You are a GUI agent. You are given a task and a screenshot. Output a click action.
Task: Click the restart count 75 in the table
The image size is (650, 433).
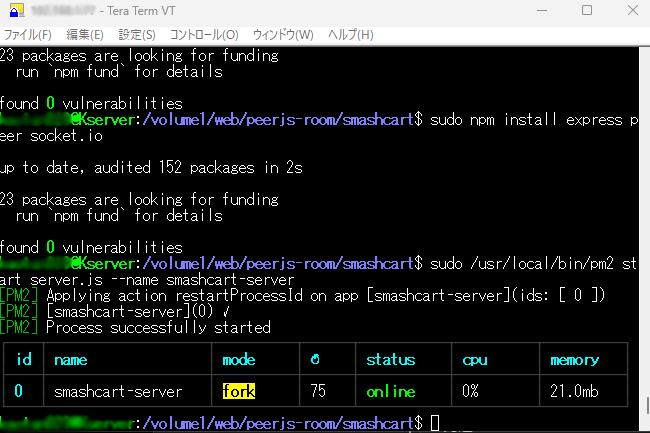(318, 392)
